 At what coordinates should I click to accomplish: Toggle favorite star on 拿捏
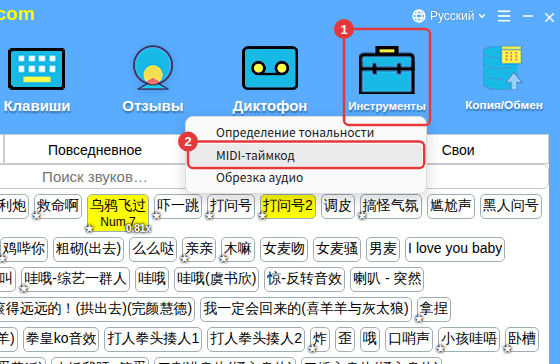419,318
